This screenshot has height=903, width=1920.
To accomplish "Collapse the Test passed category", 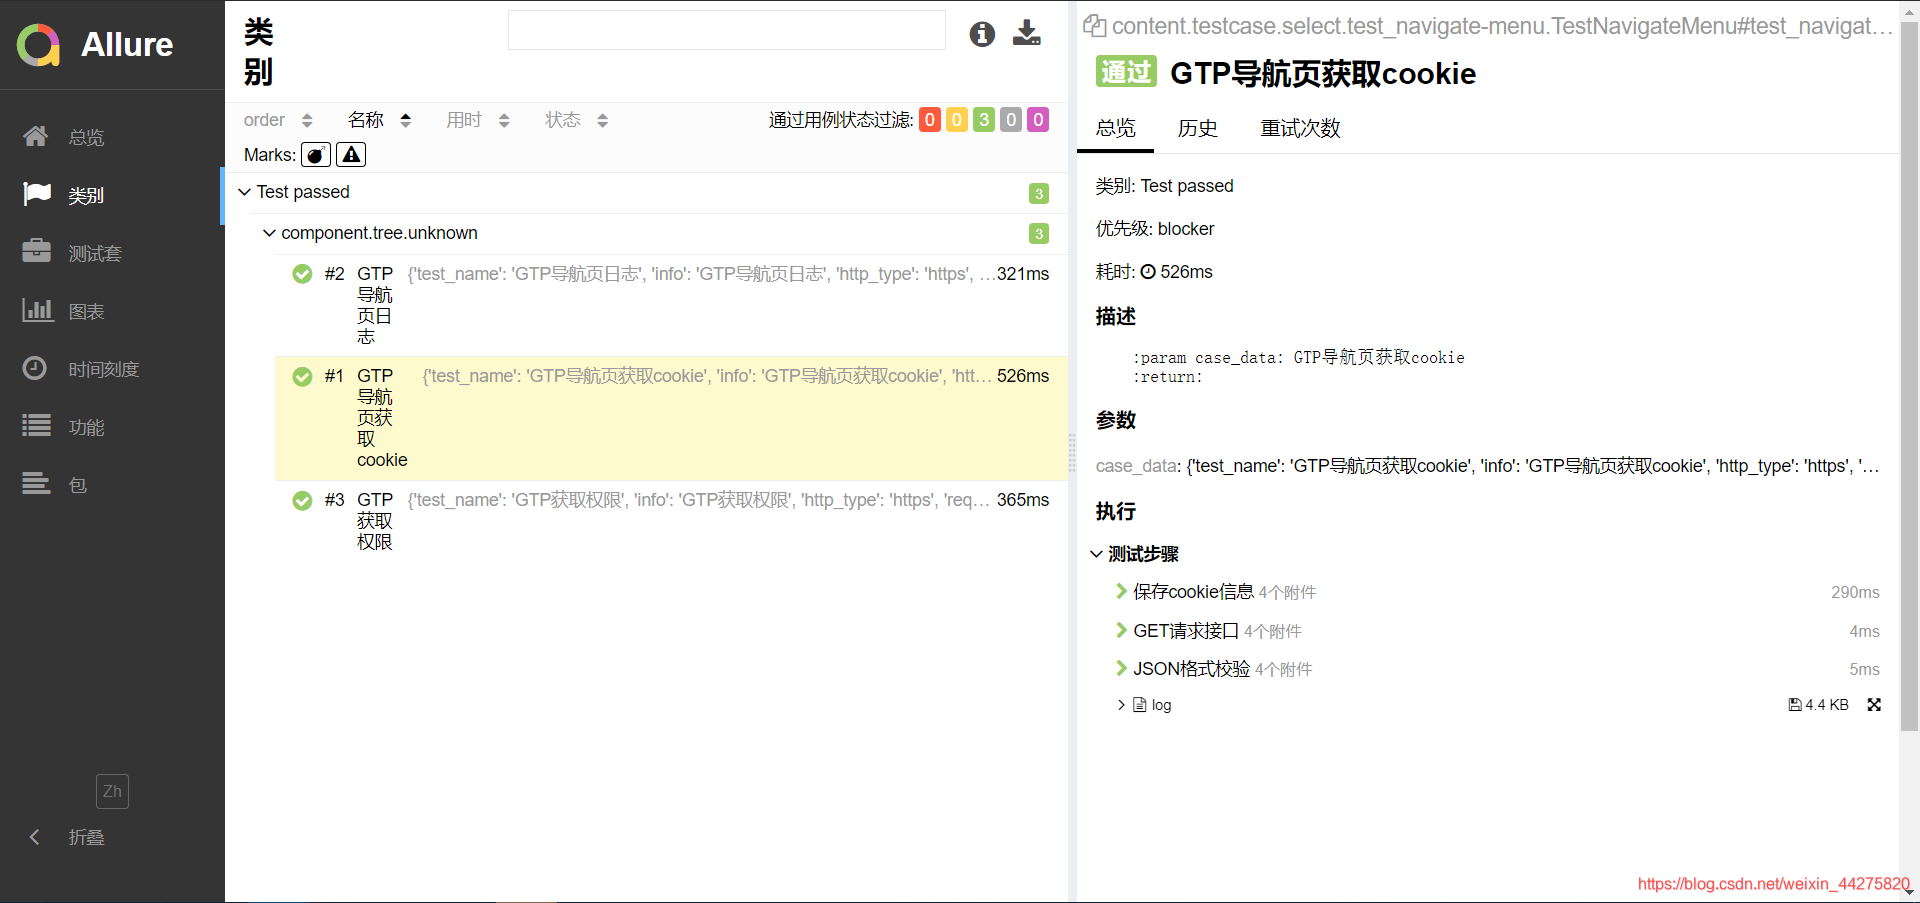I will coord(244,192).
